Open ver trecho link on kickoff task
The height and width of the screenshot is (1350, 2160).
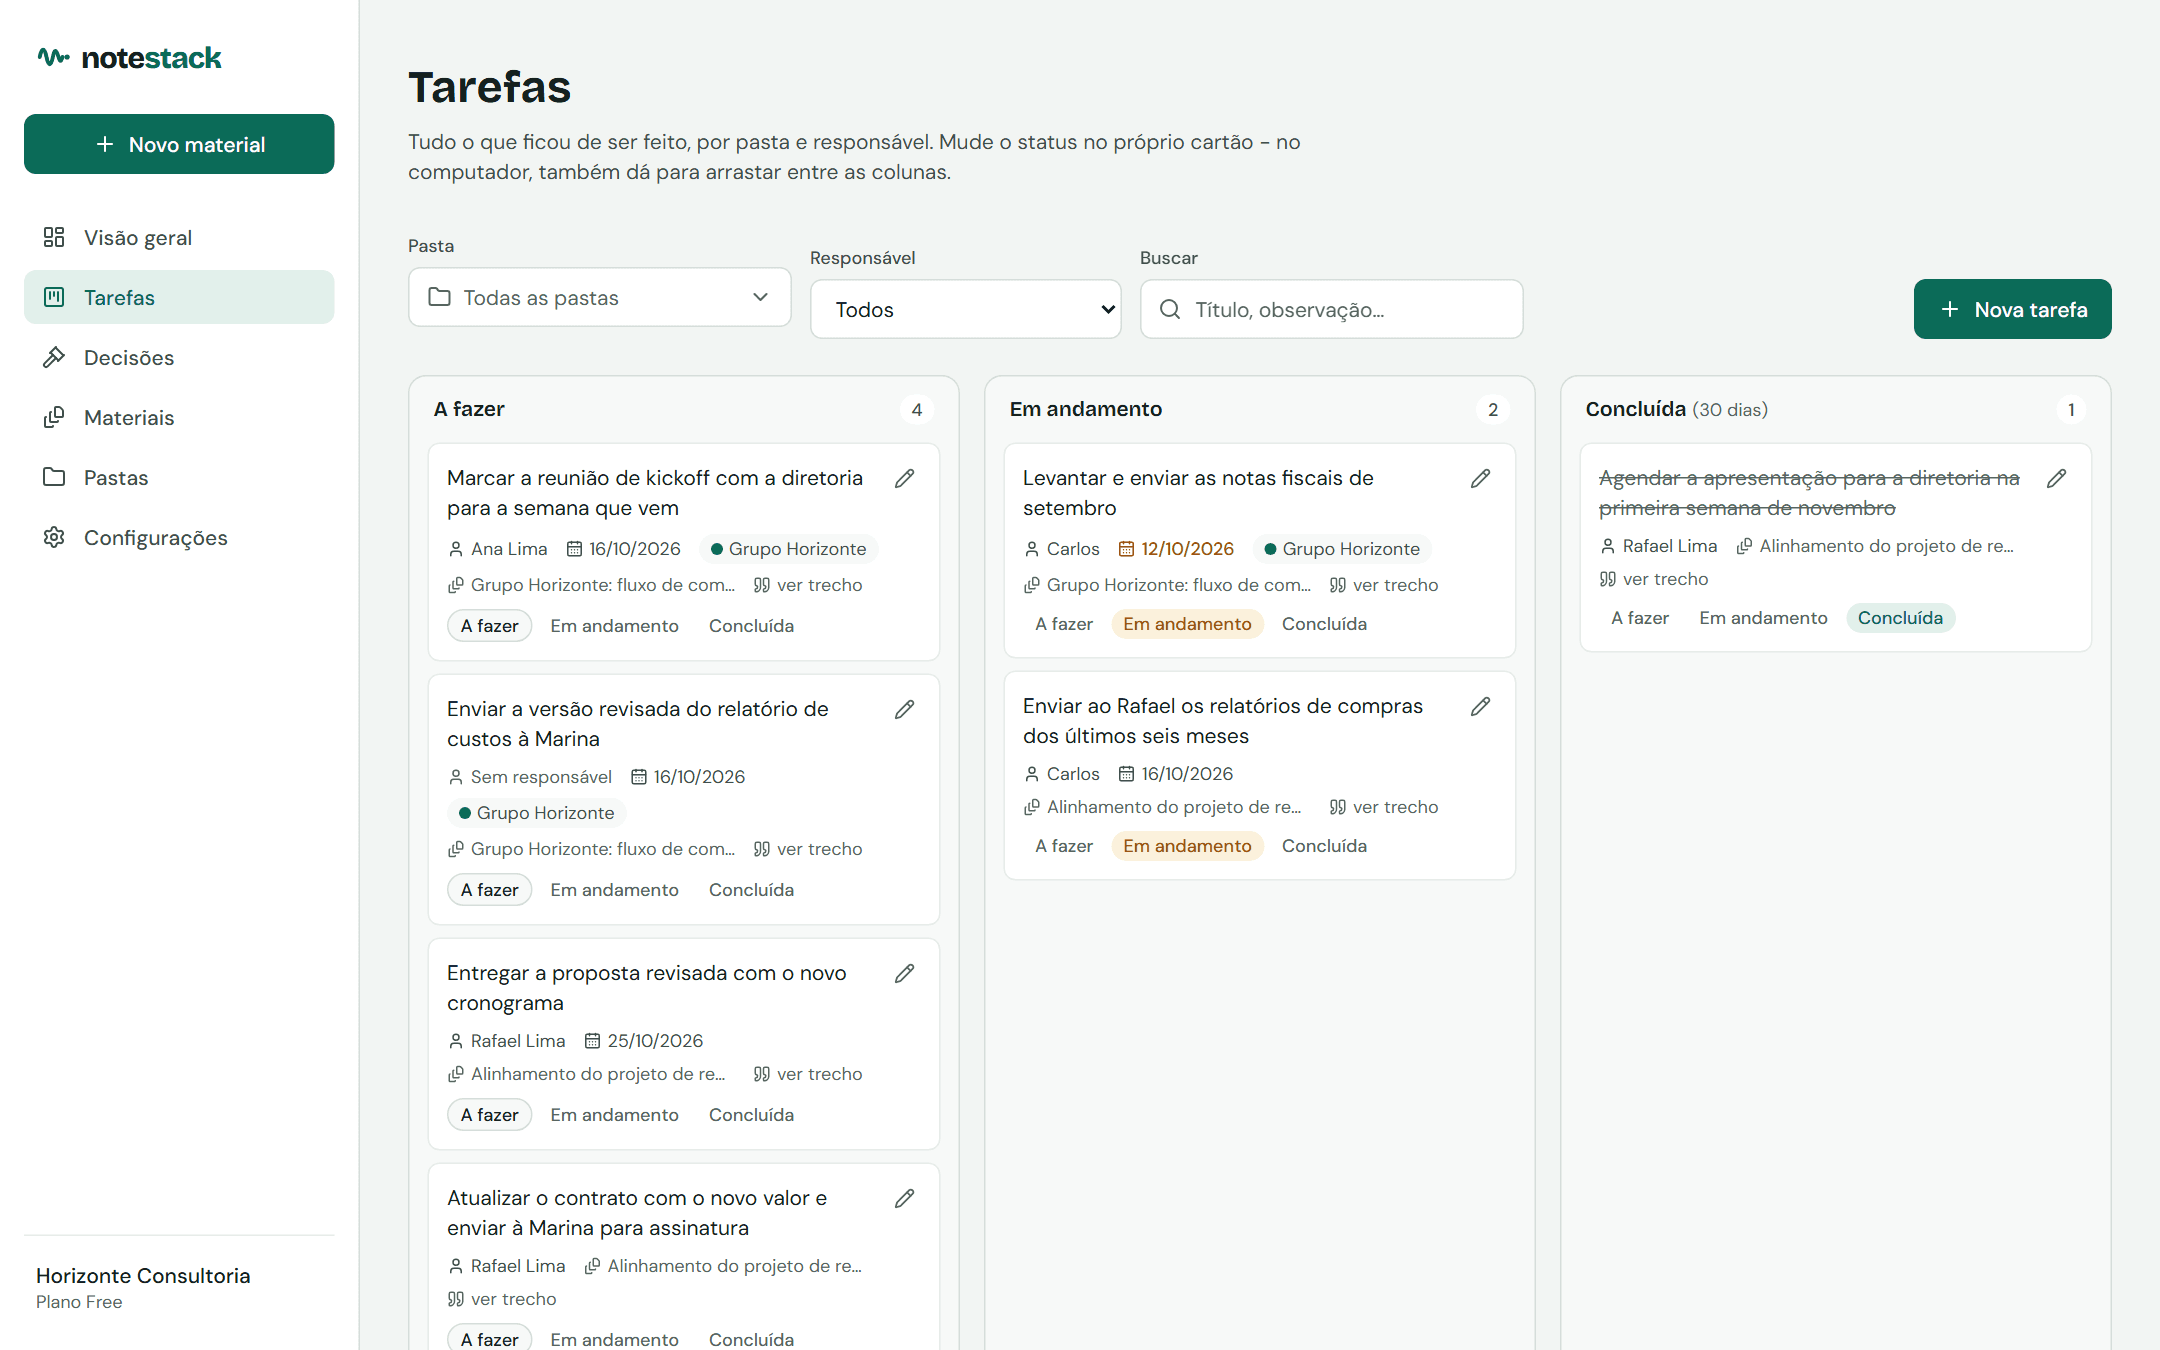[808, 585]
